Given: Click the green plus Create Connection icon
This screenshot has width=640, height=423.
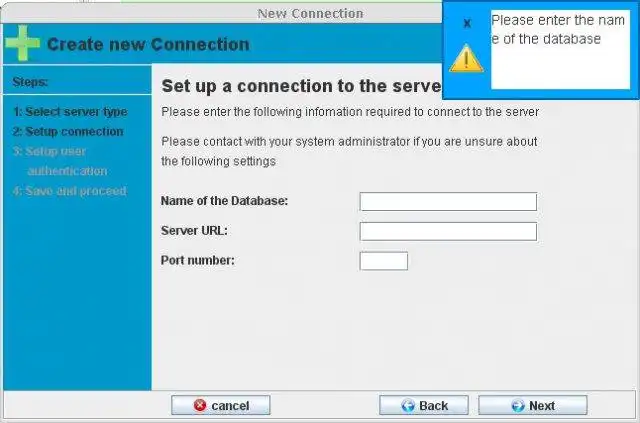Looking at the screenshot, I should point(23,43).
